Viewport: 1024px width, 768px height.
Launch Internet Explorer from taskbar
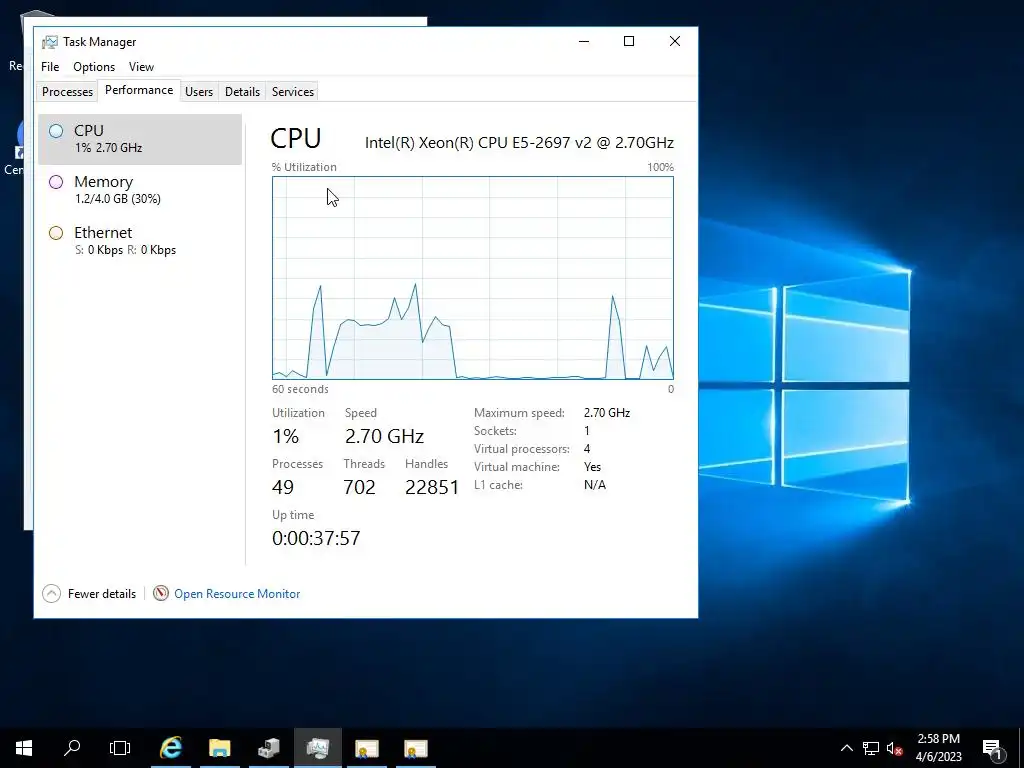pyautogui.click(x=171, y=748)
